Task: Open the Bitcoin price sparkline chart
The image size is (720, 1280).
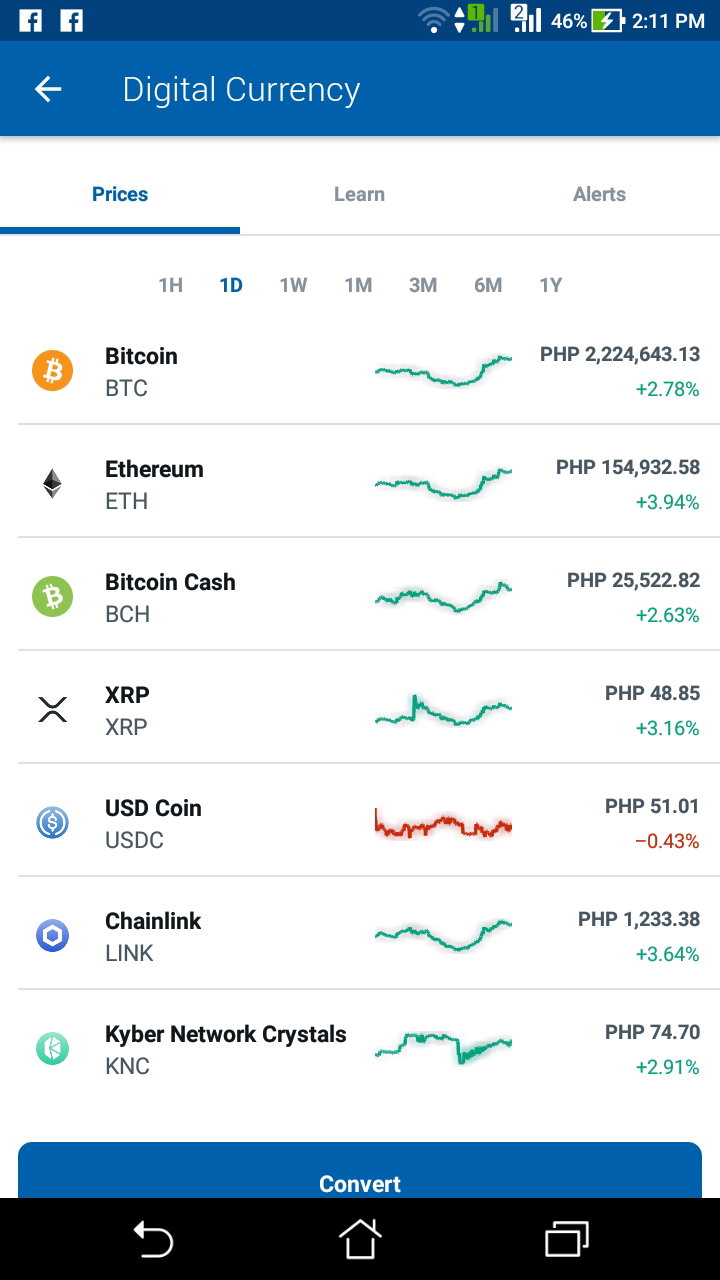Action: pyautogui.click(x=443, y=371)
